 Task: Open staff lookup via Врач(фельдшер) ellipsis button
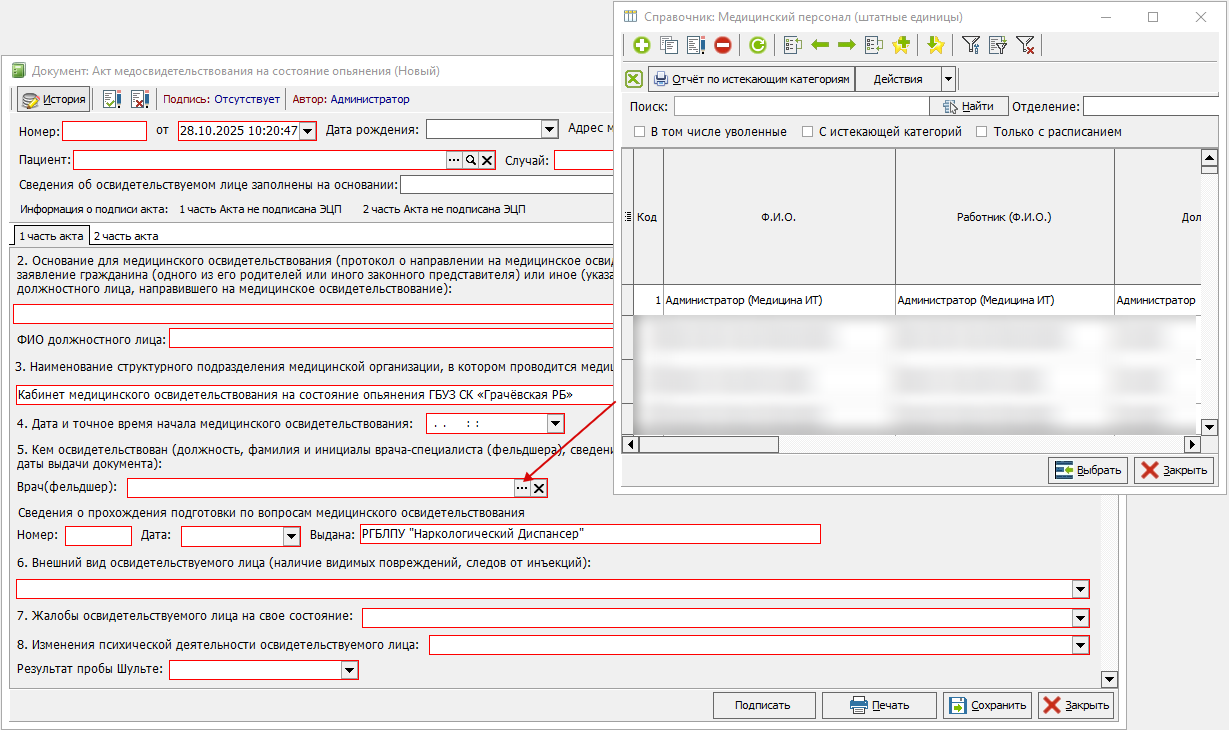coord(521,488)
